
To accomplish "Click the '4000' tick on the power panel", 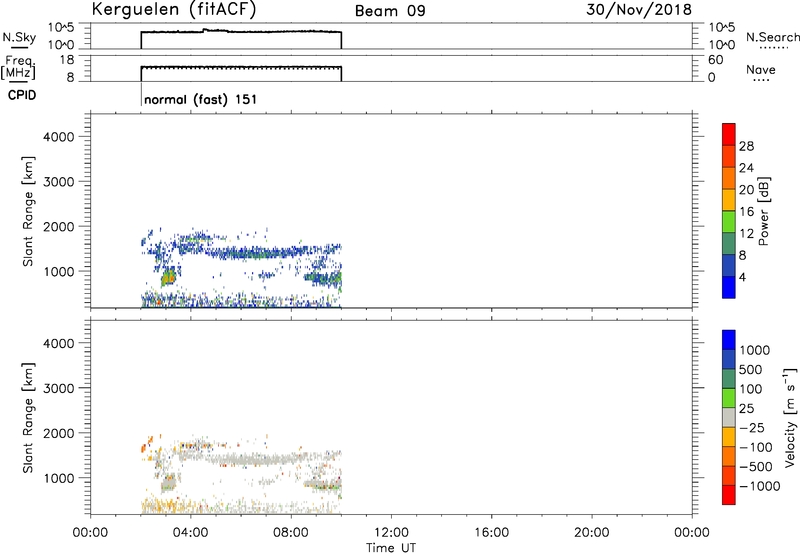I will click(58, 137).
